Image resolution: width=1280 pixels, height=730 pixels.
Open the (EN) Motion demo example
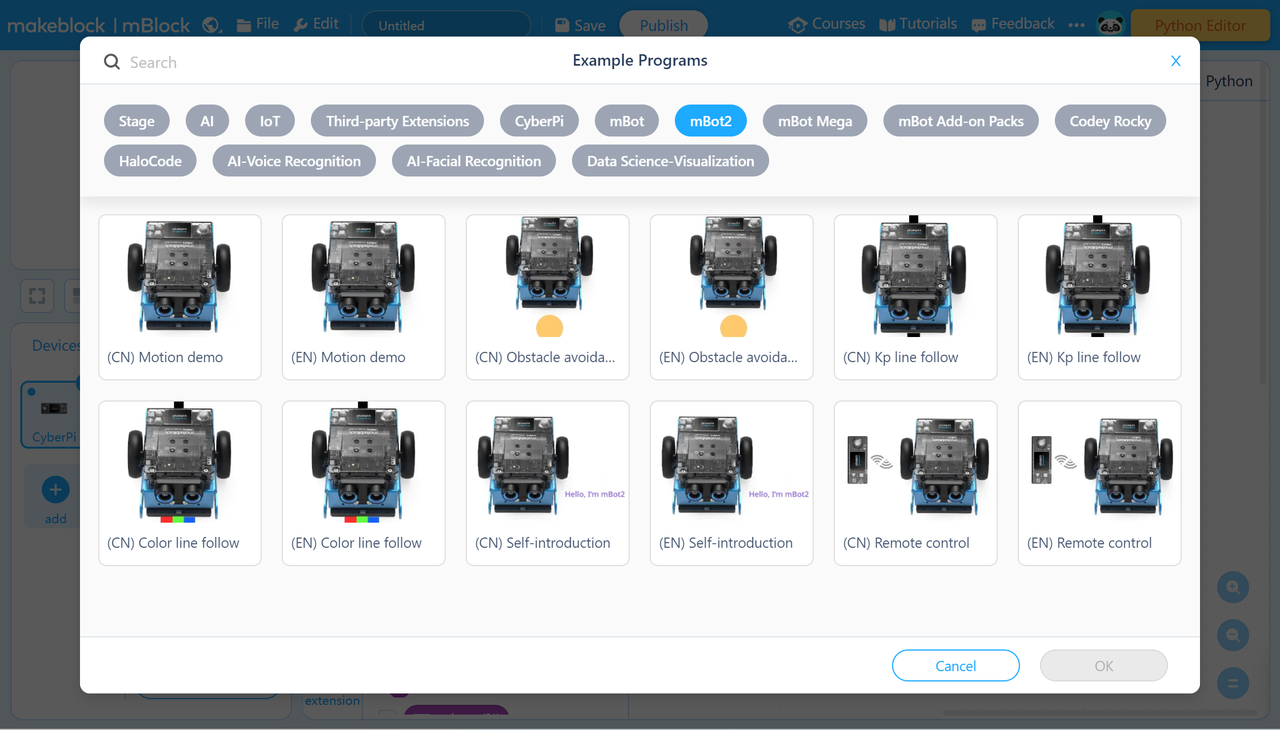point(364,297)
